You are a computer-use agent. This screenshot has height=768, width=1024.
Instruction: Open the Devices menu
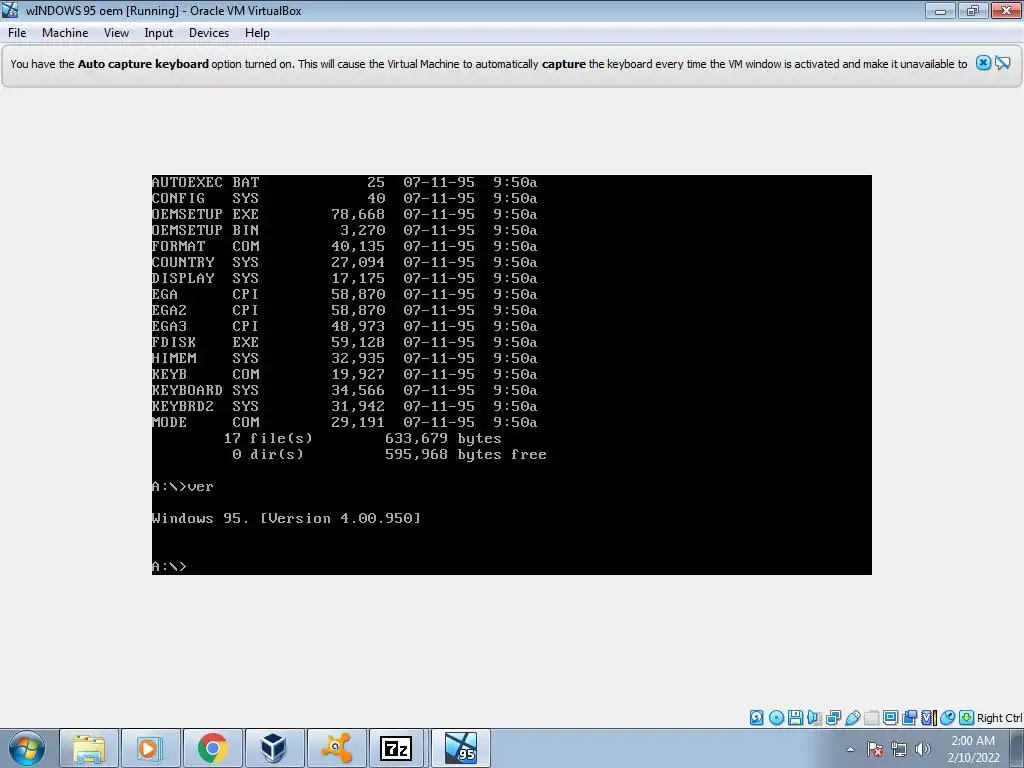click(x=208, y=33)
